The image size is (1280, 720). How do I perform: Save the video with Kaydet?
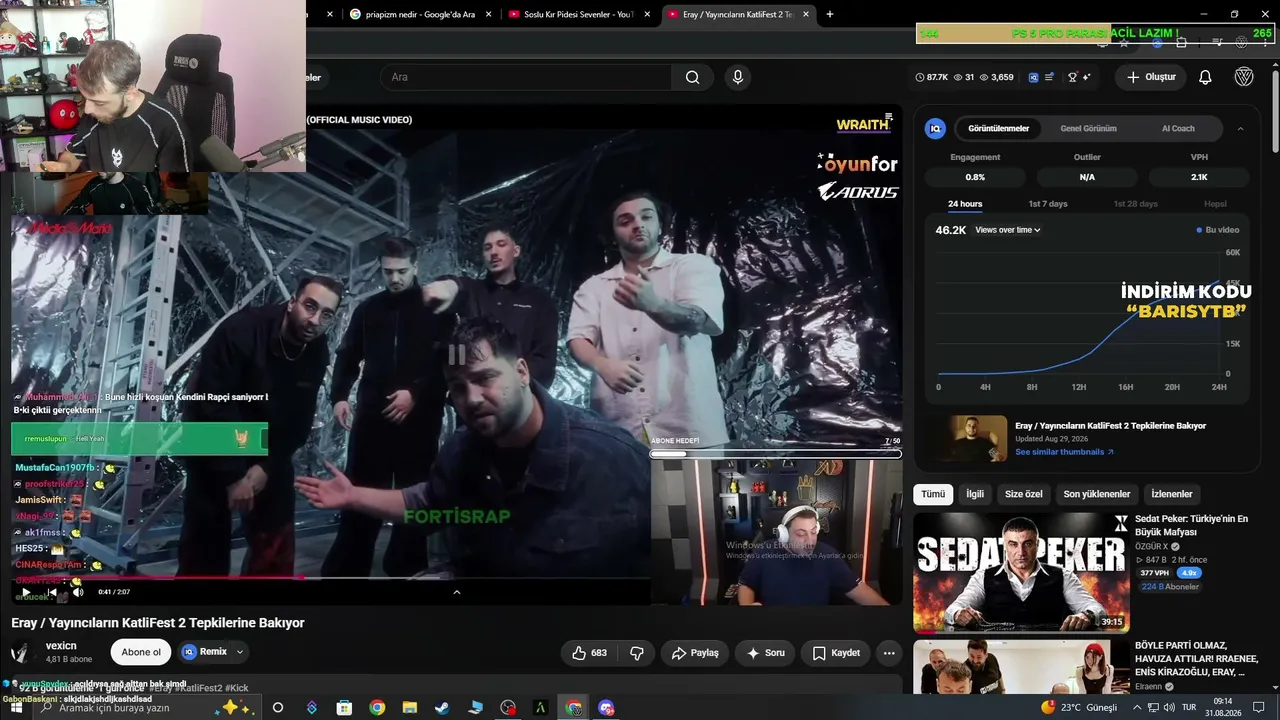pos(836,653)
